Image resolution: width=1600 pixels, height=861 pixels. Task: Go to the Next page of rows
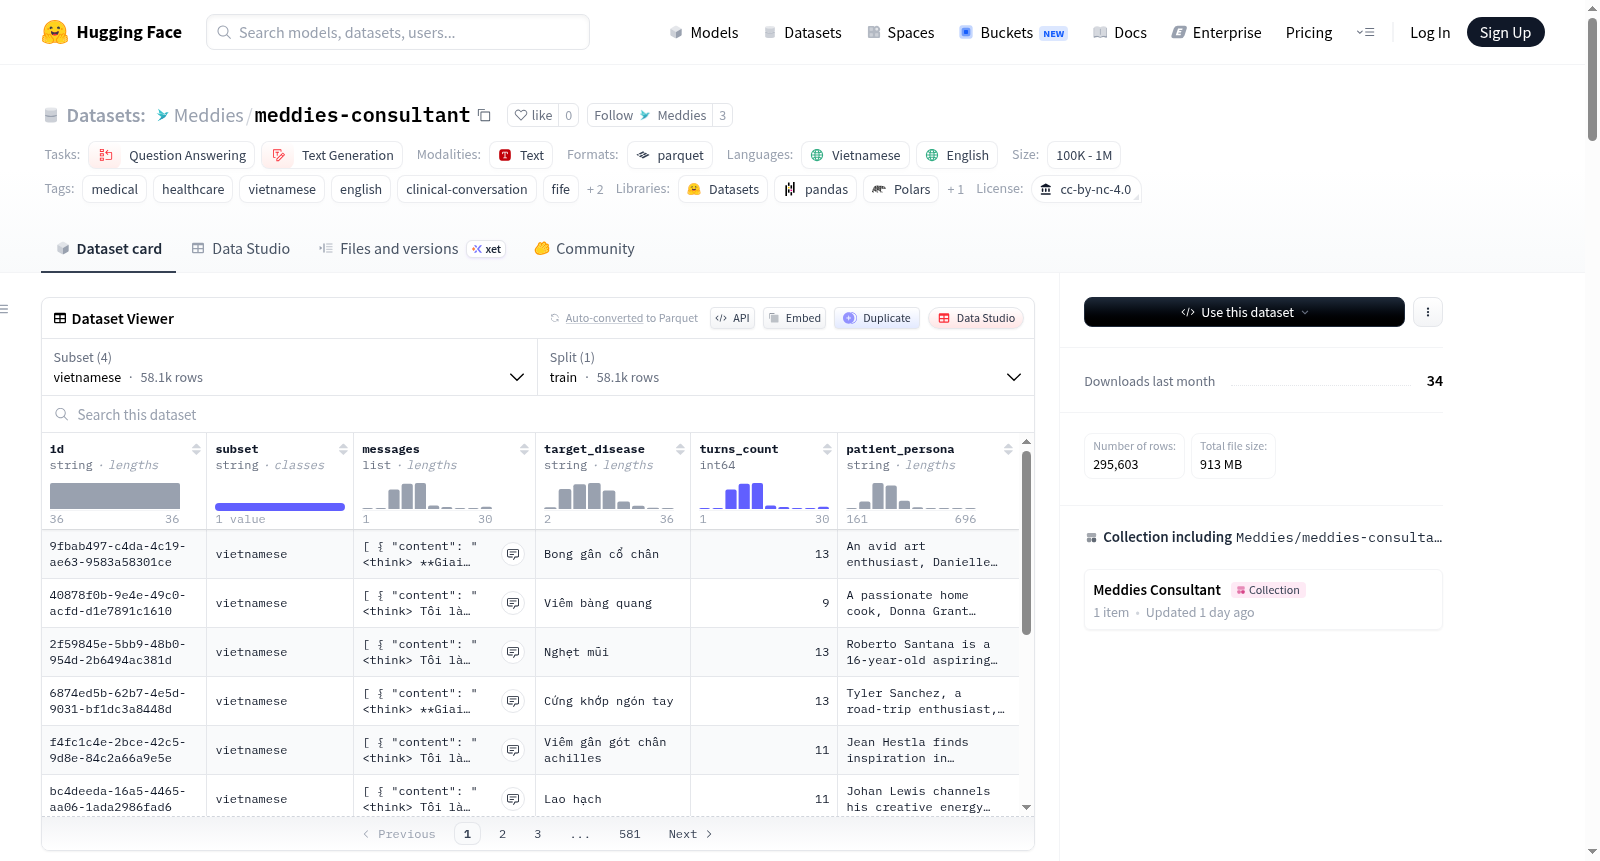[x=690, y=834]
